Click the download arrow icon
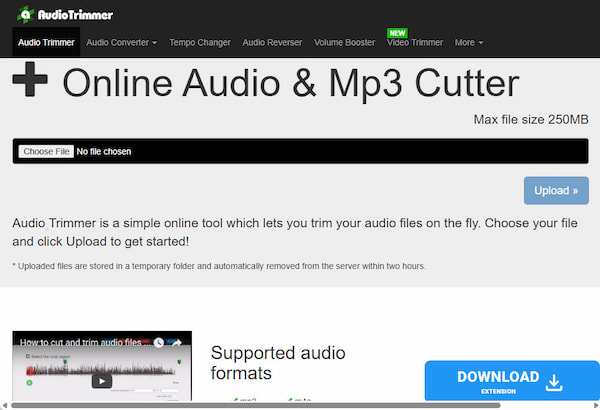The width and height of the screenshot is (600, 410). pos(554,383)
